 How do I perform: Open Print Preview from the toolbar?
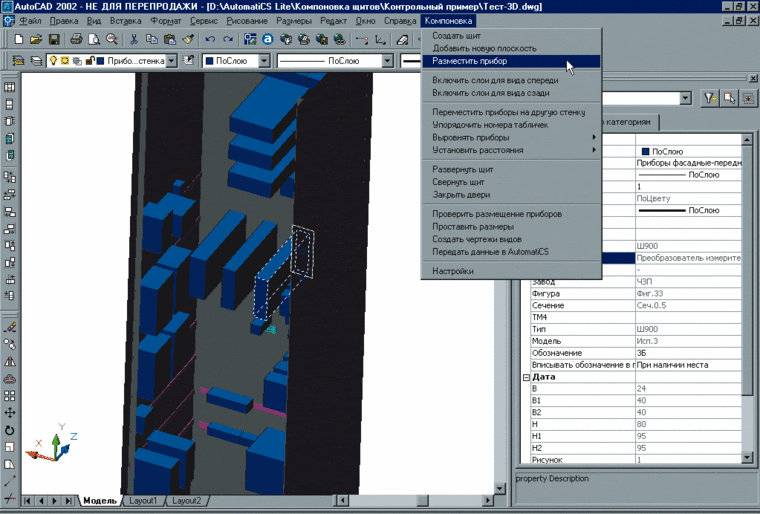94,40
